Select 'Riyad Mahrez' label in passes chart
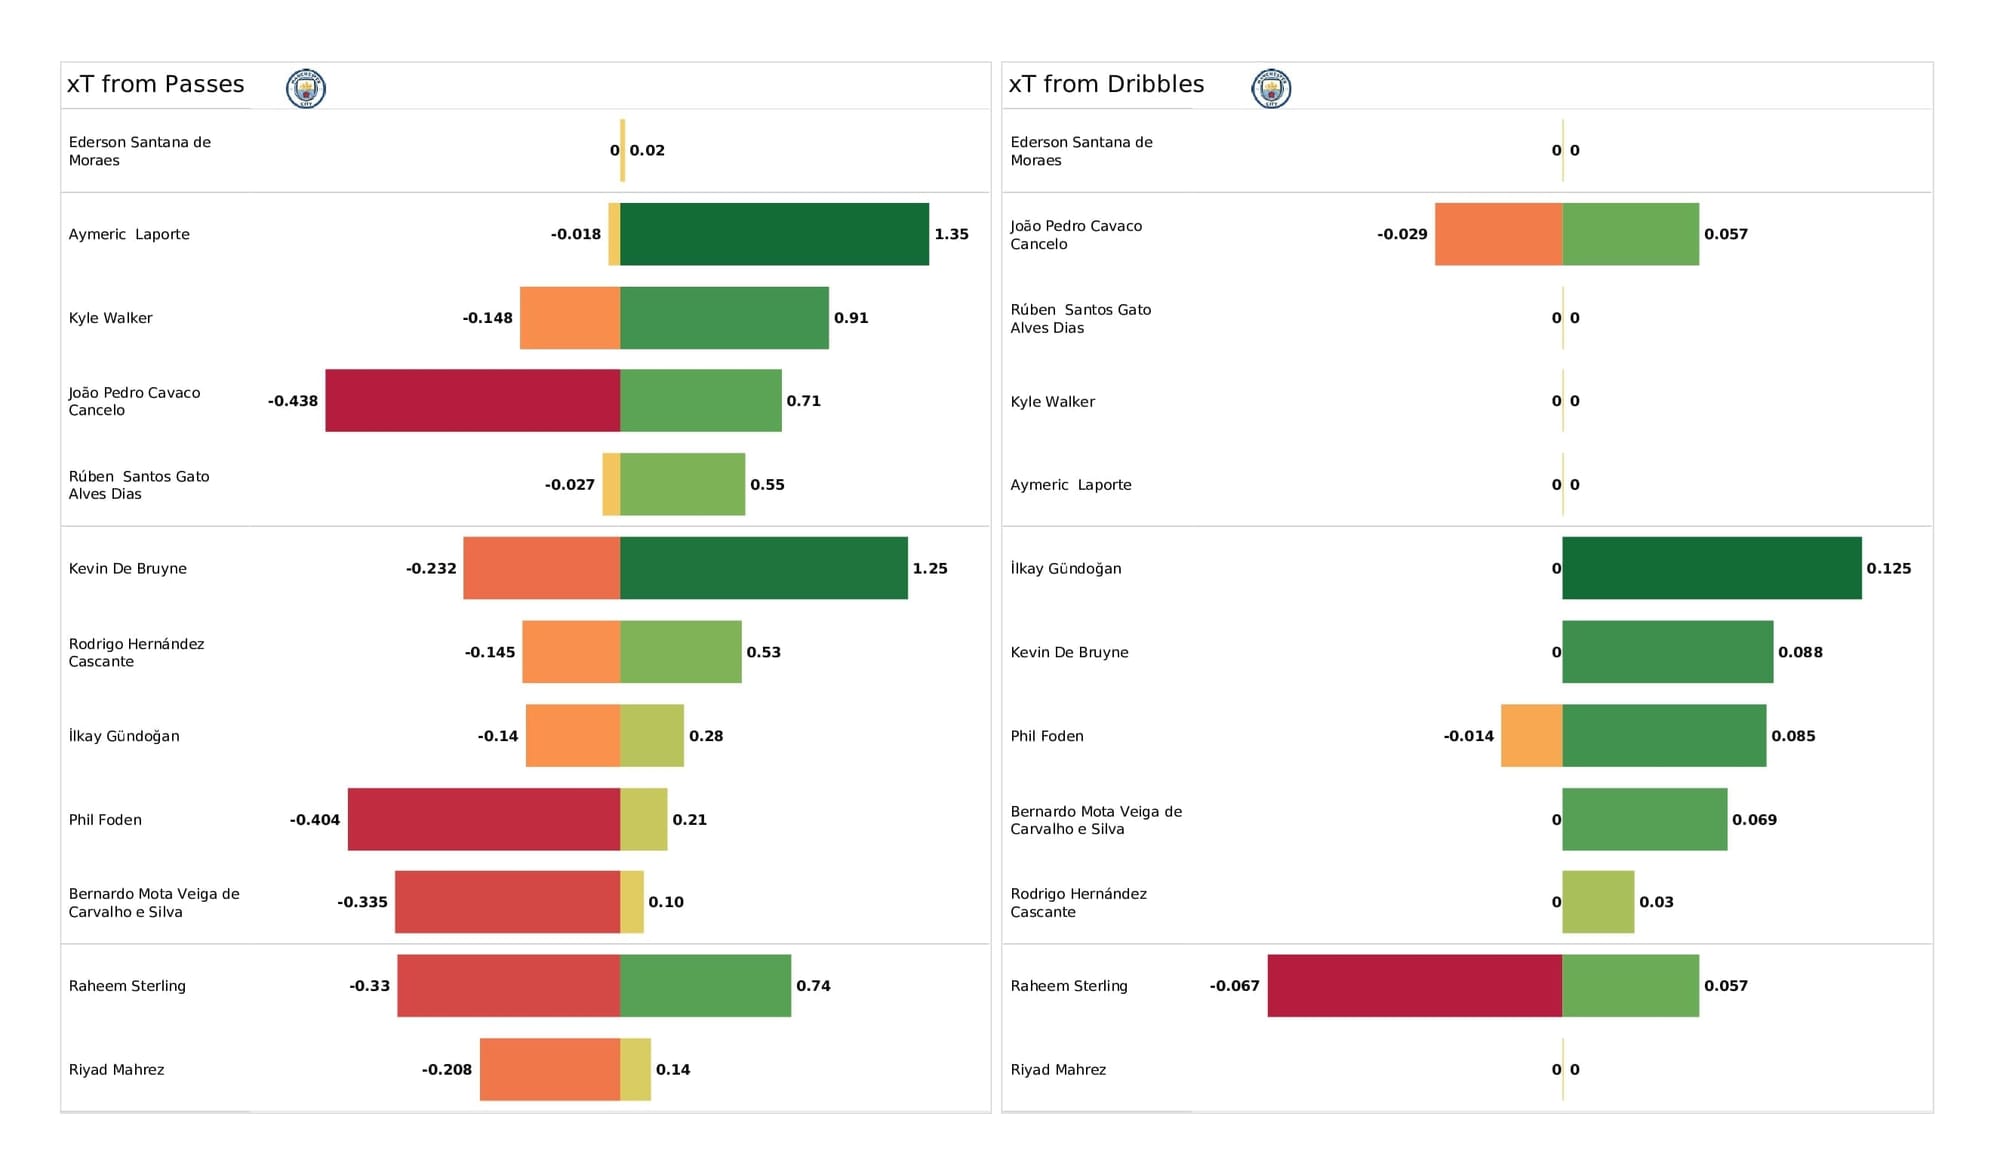The height and width of the screenshot is (1175, 2000). pyautogui.click(x=116, y=1069)
